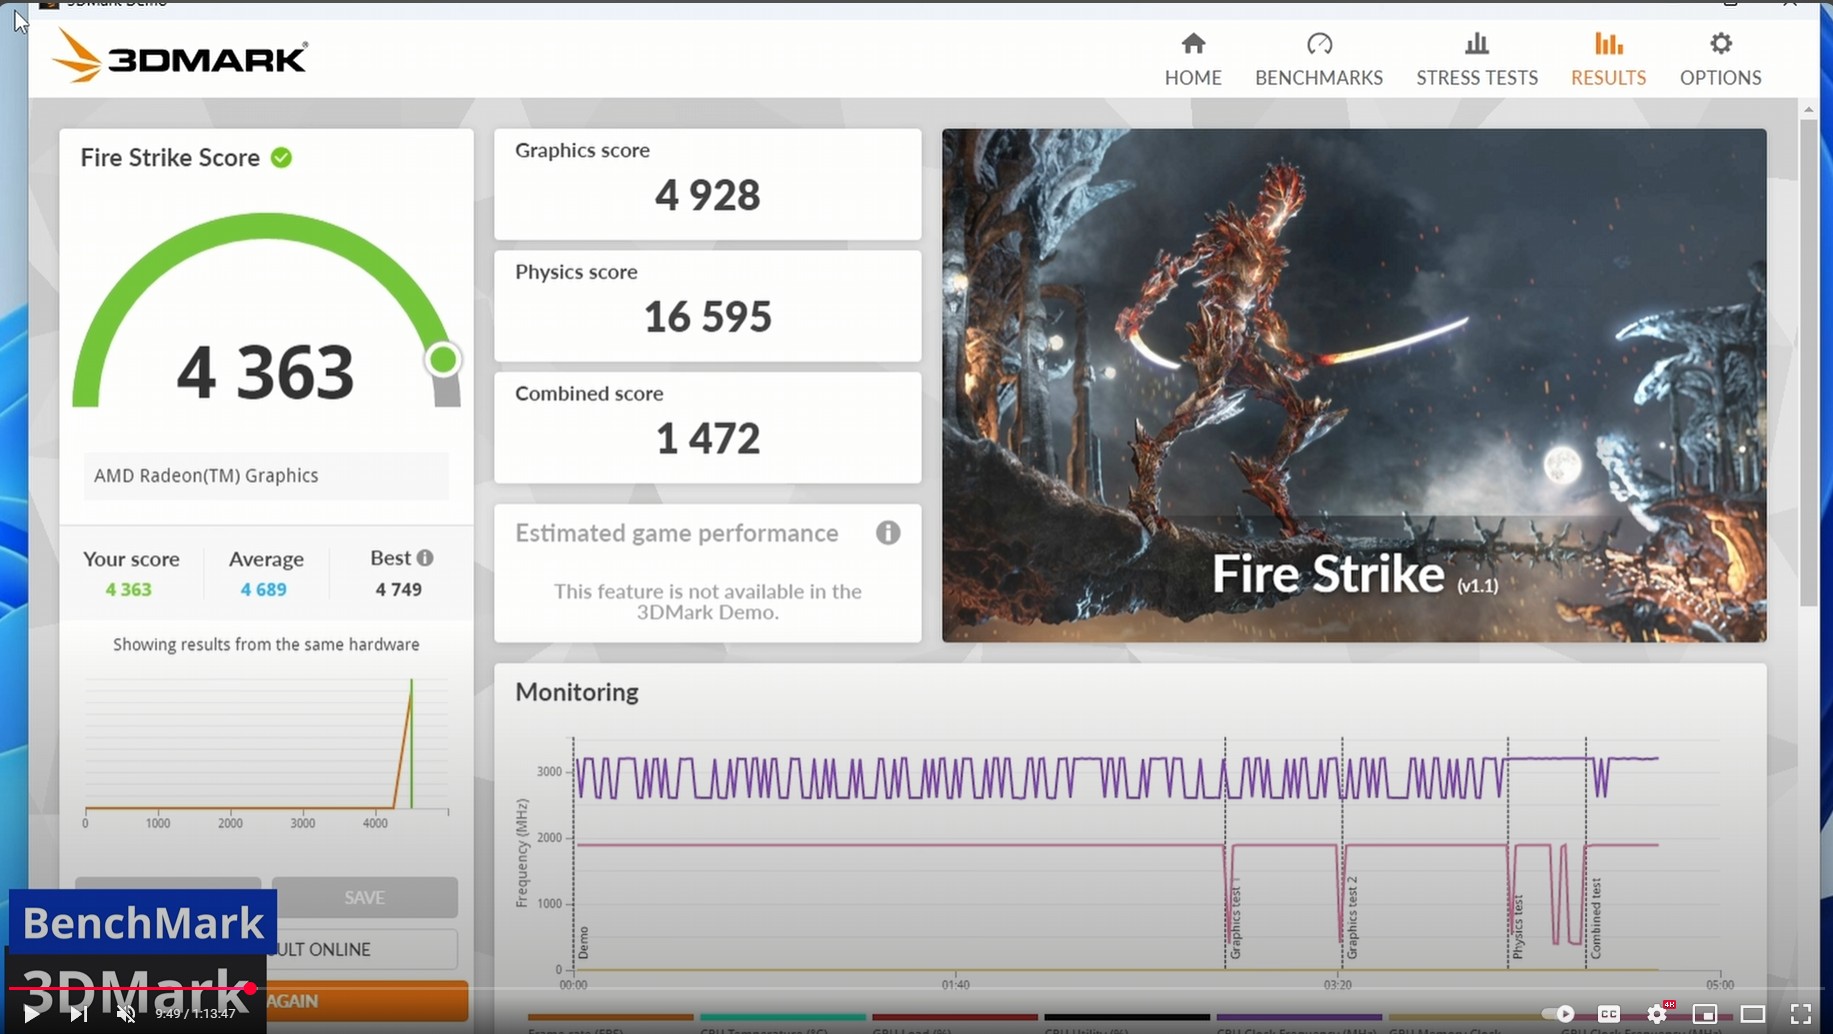
Task: Click the SAVE button
Action: (365, 897)
